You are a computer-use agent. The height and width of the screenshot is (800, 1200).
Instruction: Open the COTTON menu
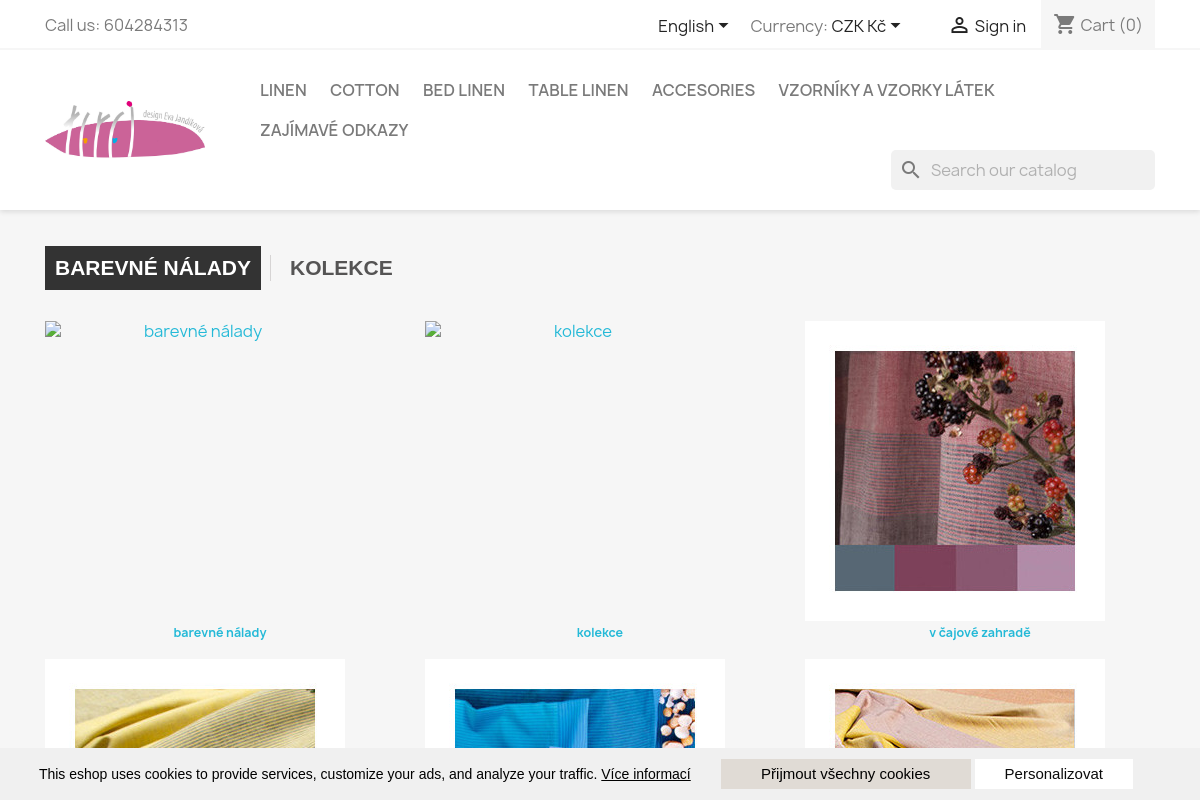(365, 90)
